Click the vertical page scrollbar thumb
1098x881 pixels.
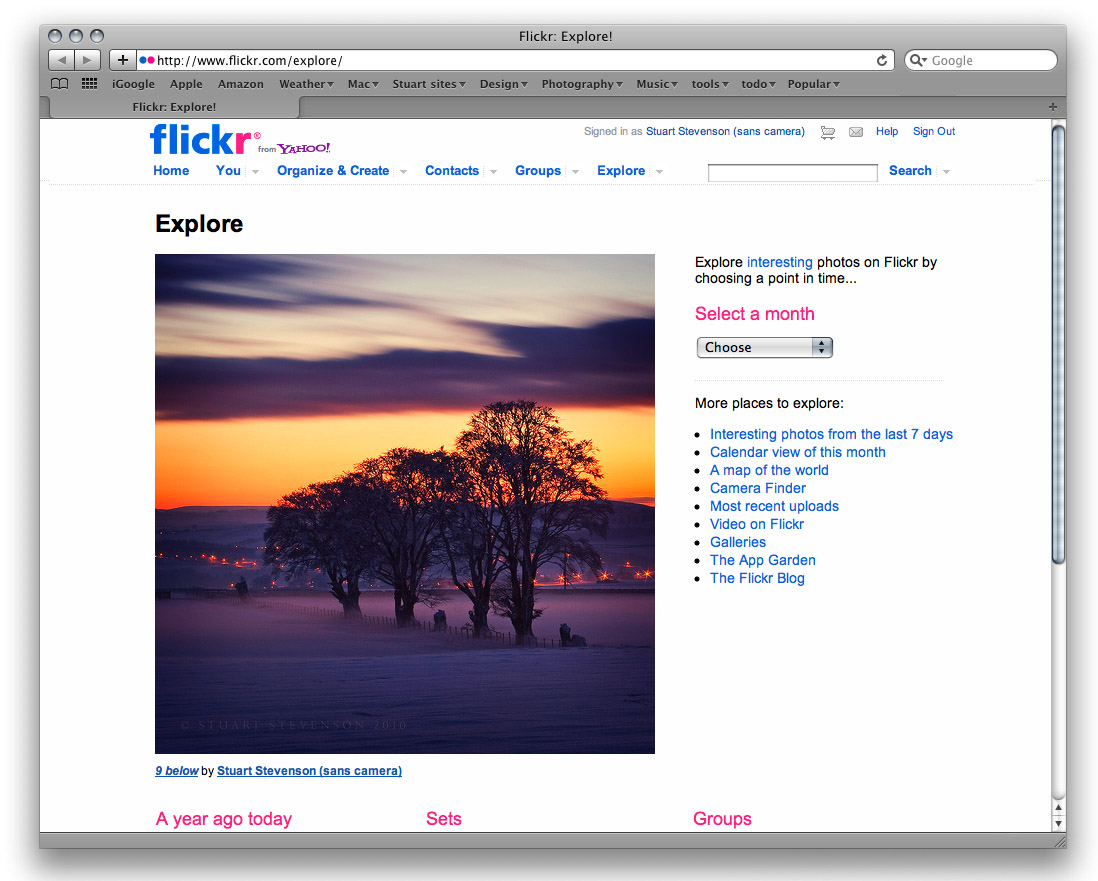(x=1059, y=340)
